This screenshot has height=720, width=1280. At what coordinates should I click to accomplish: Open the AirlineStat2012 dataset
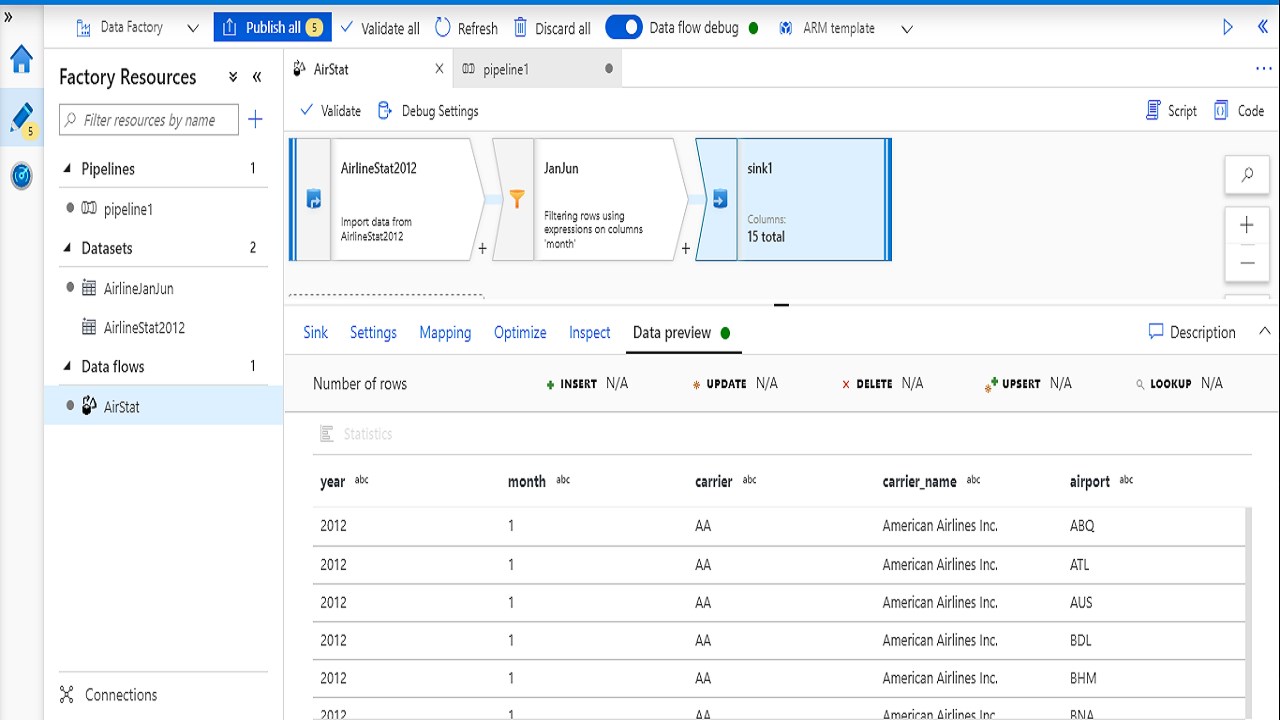144,327
